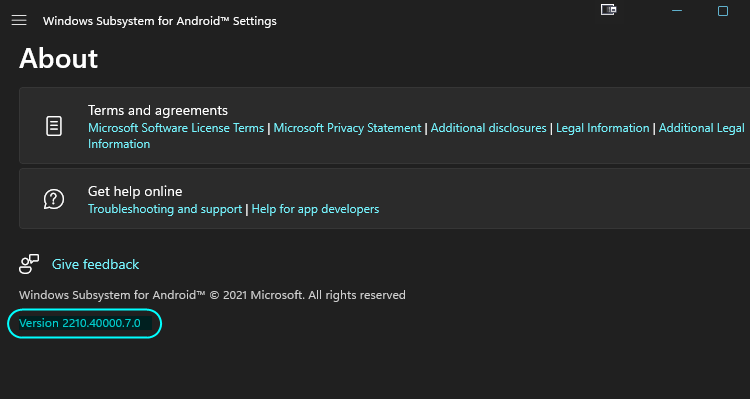The height and width of the screenshot is (399, 750).
Task: Click the About page heading
Action: (58, 59)
